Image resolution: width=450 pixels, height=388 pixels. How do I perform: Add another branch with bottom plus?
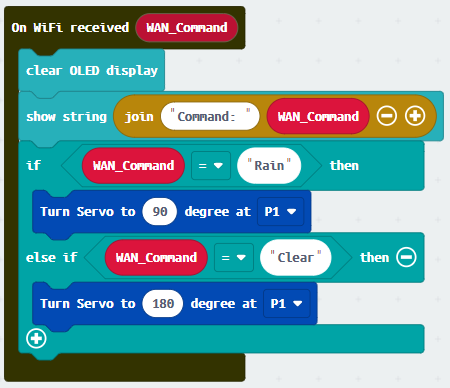36,338
